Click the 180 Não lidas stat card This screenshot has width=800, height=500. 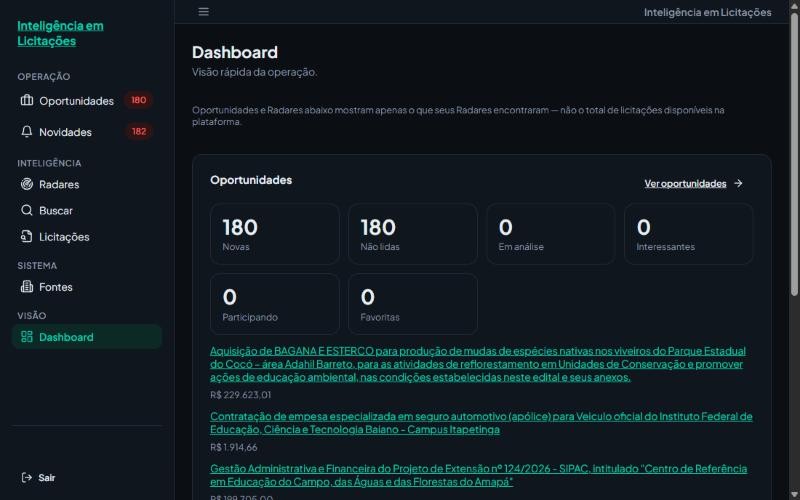(413, 234)
